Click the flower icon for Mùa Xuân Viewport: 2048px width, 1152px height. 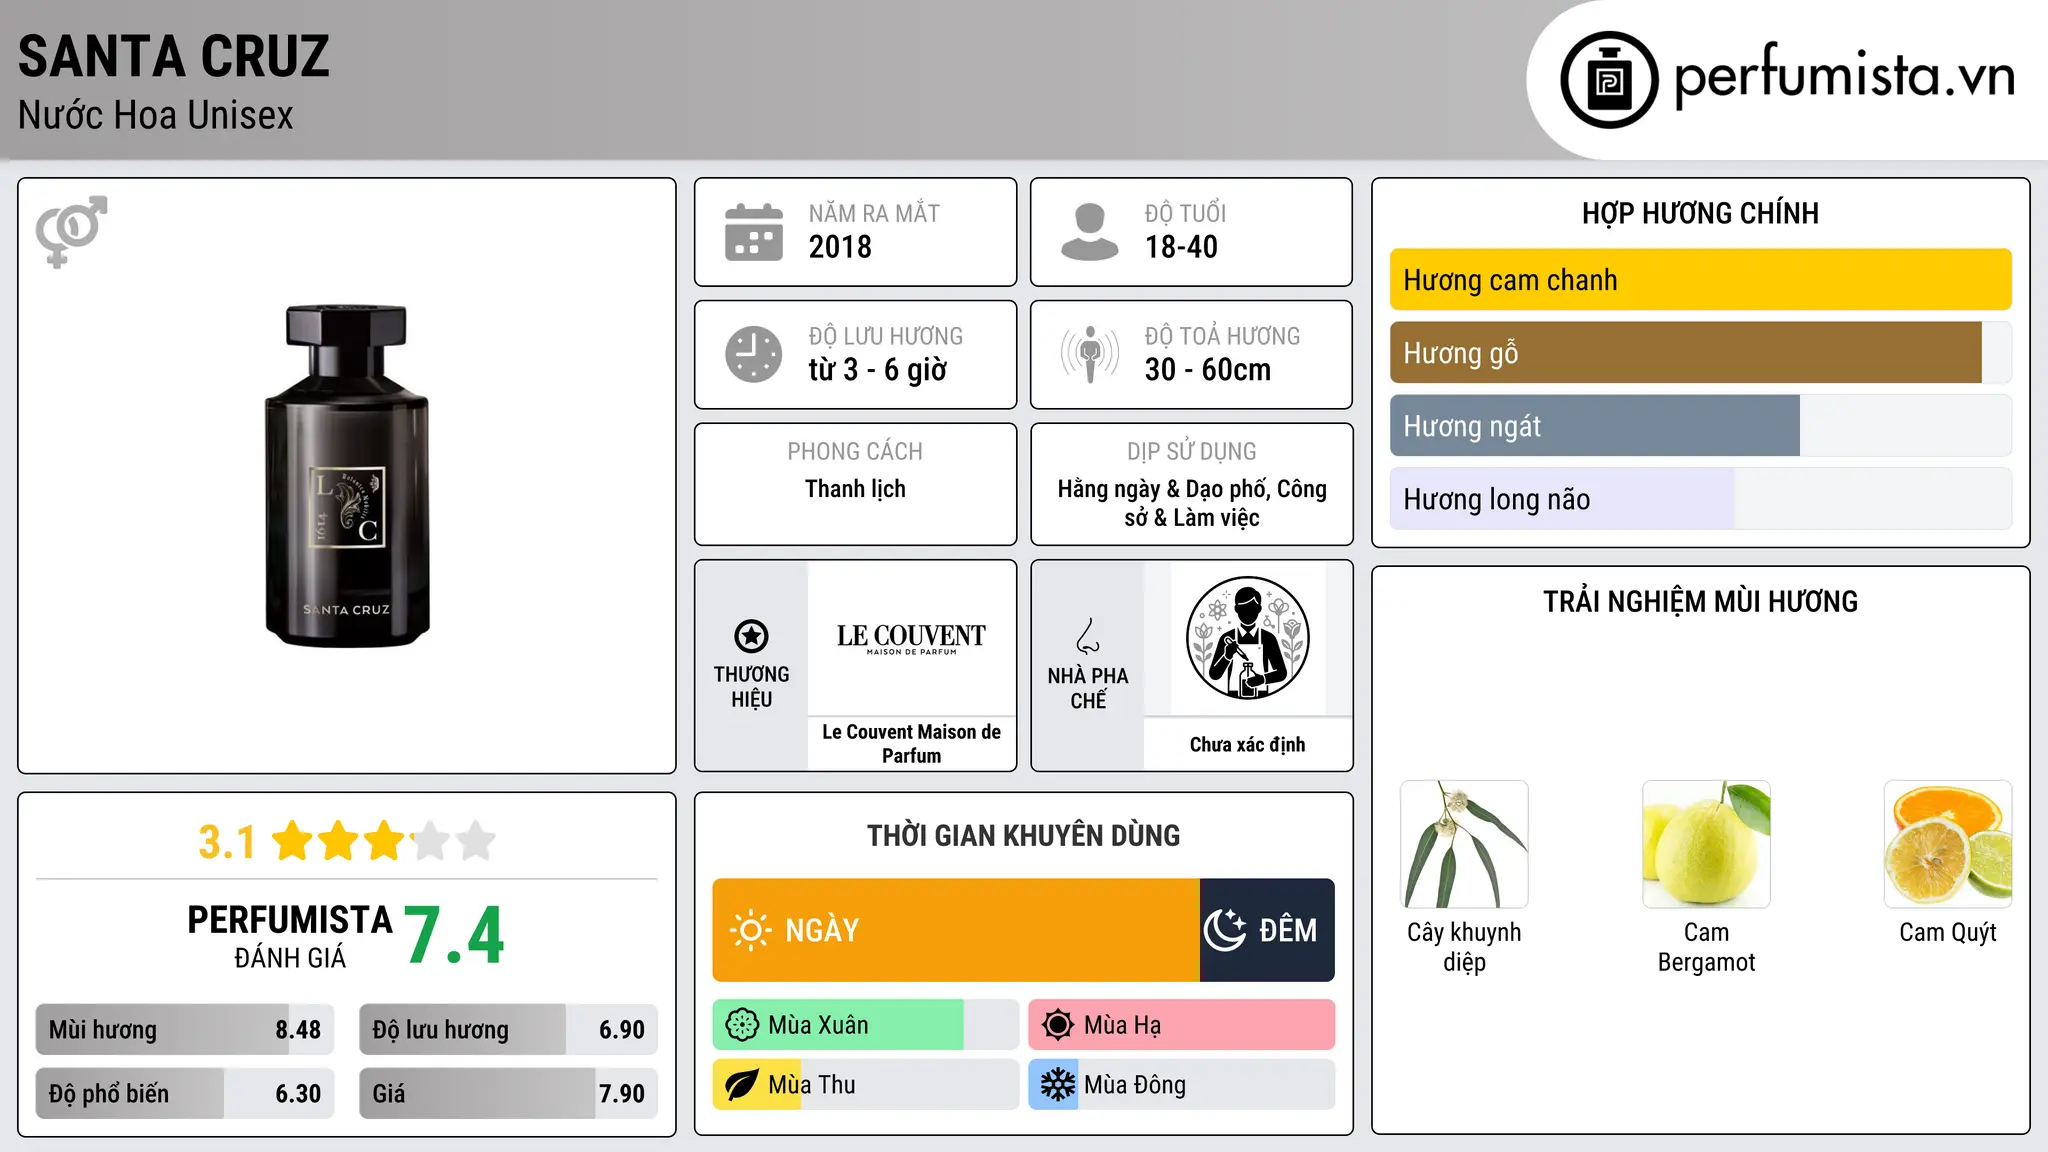pos(742,1025)
